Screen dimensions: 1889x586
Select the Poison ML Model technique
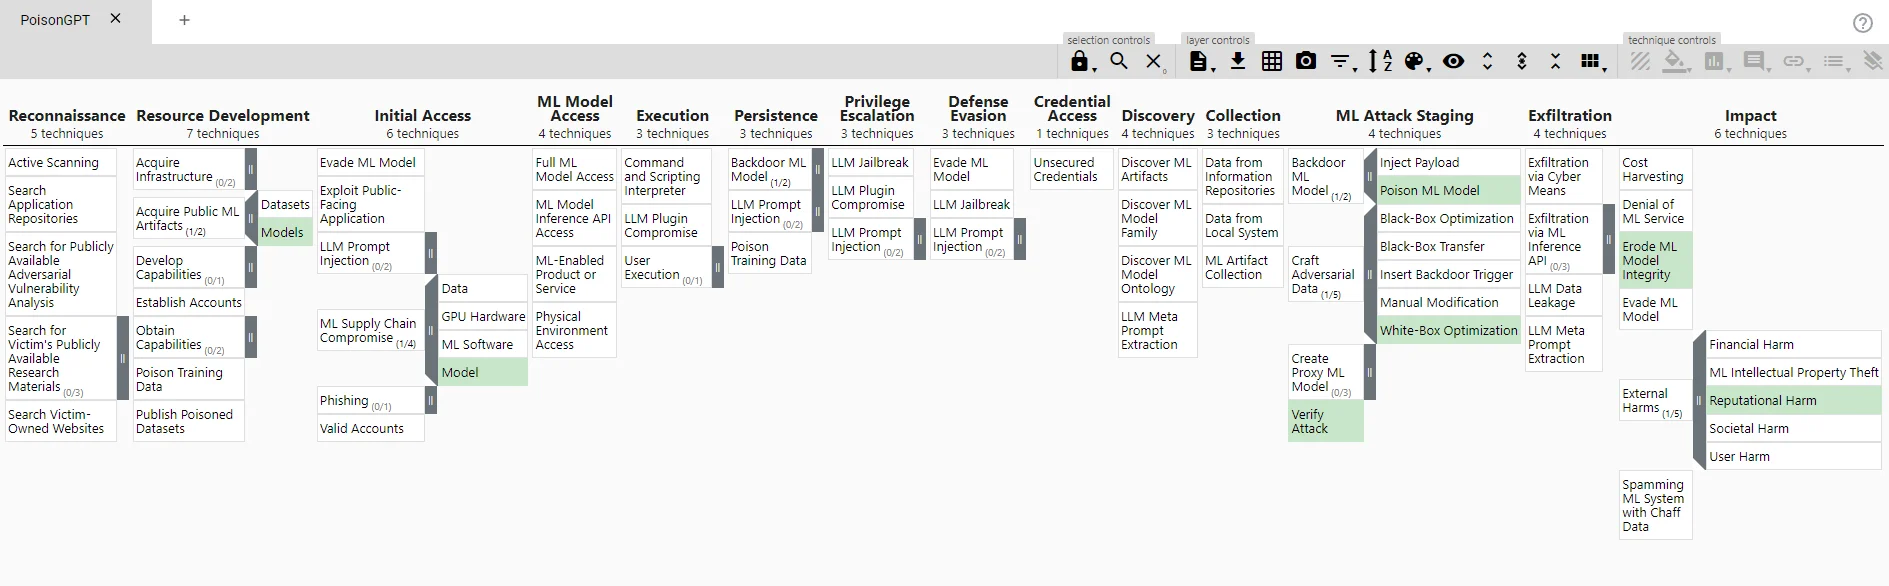coord(1449,190)
